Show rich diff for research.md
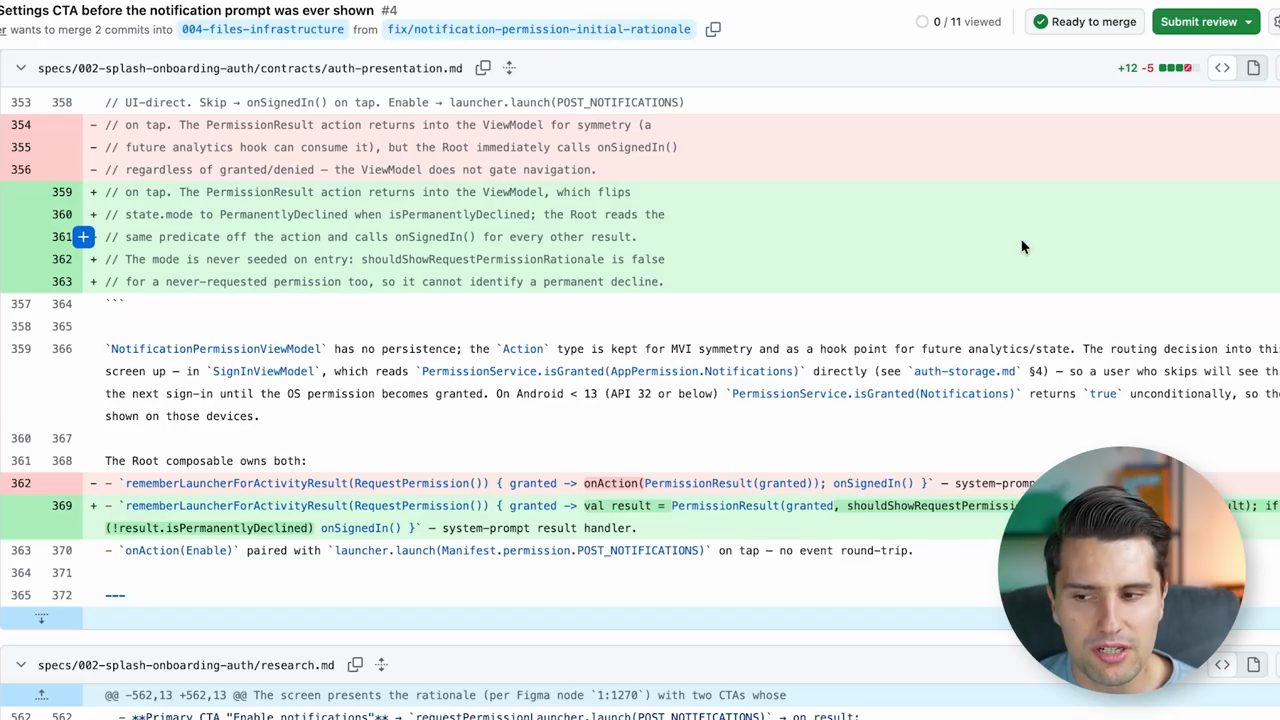This screenshot has width=1280, height=720. click(1253, 665)
